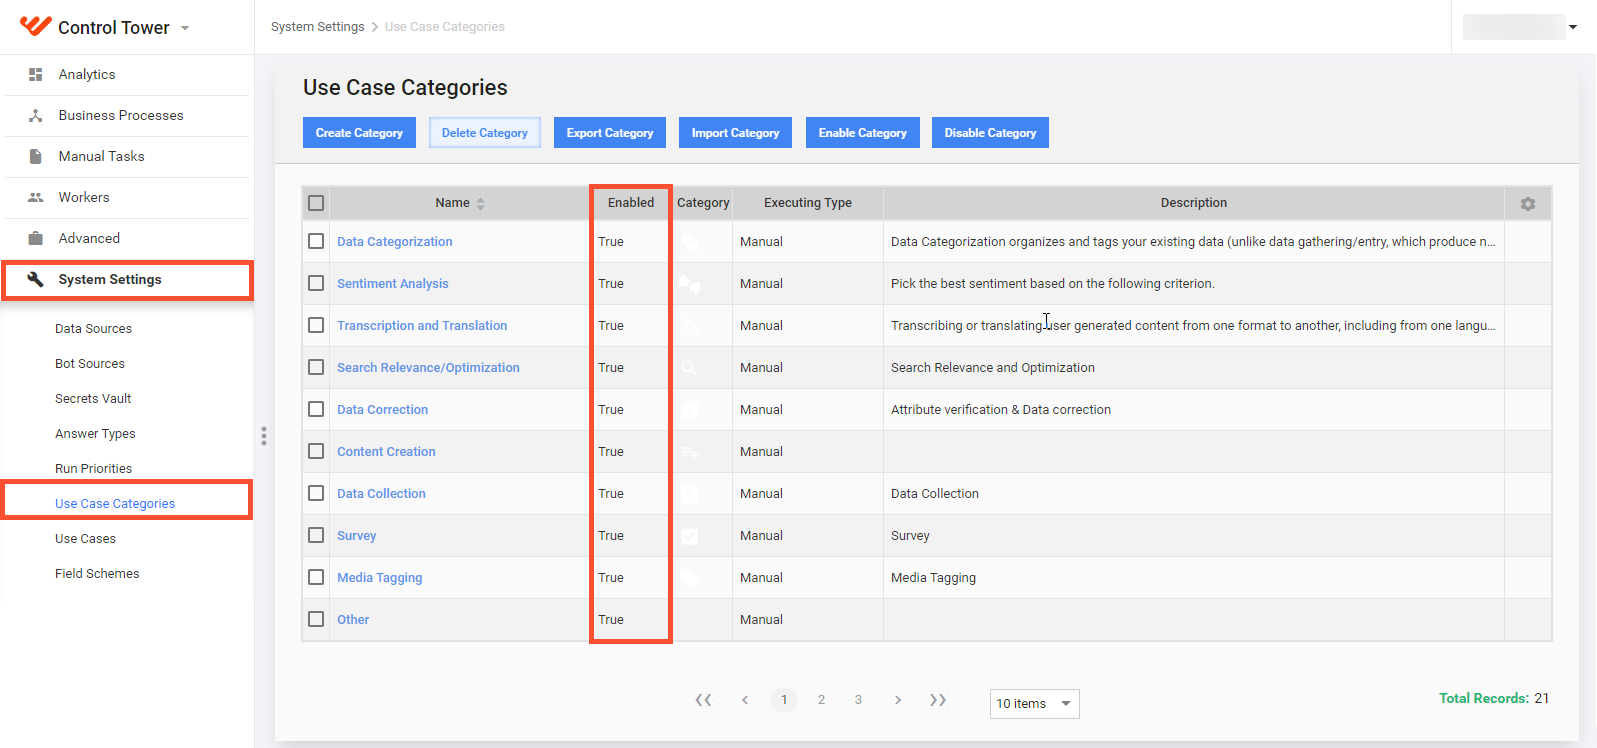The width and height of the screenshot is (1597, 748).
Task: Click the Manual Tasks document icon
Action: tap(36, 156)
